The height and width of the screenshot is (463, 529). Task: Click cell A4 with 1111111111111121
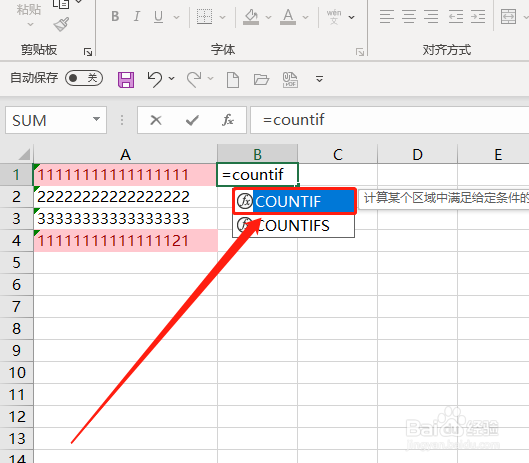126,241
